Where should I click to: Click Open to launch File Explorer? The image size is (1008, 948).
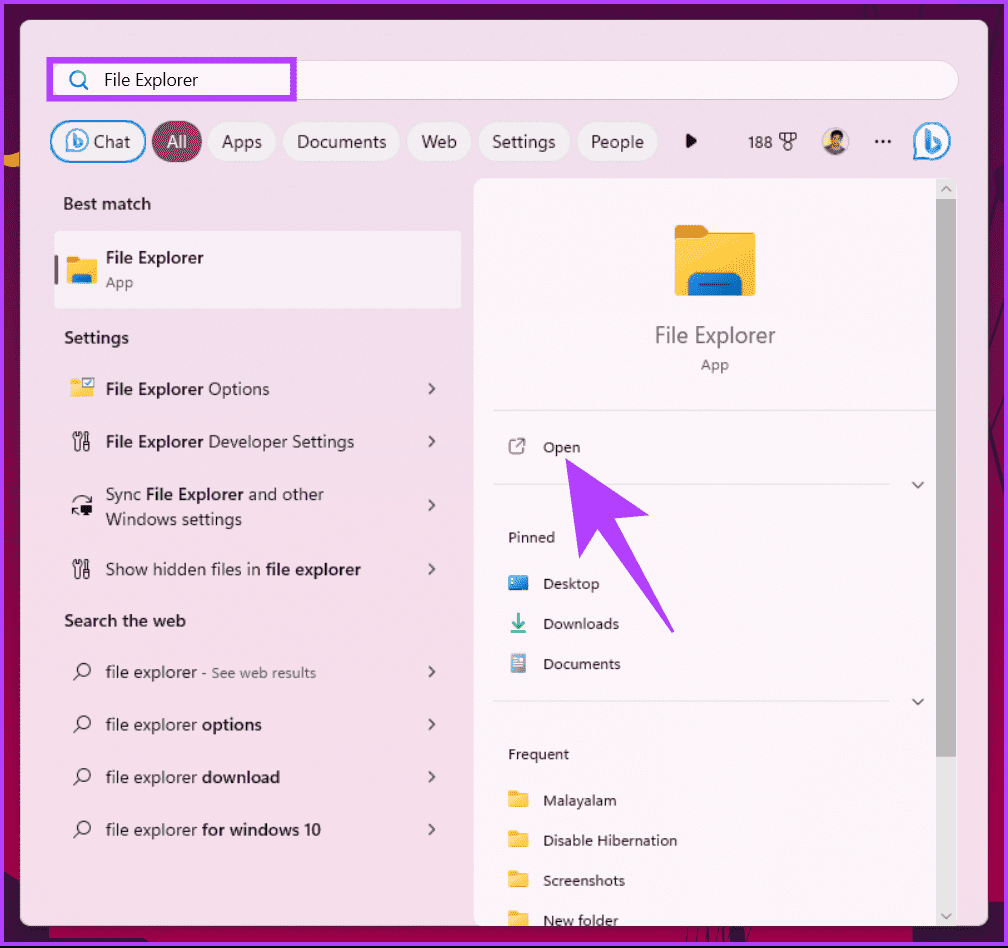(560, 447)
